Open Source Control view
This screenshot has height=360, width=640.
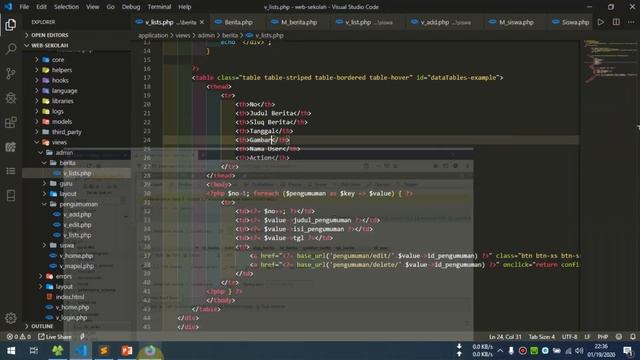click(11, 73)
